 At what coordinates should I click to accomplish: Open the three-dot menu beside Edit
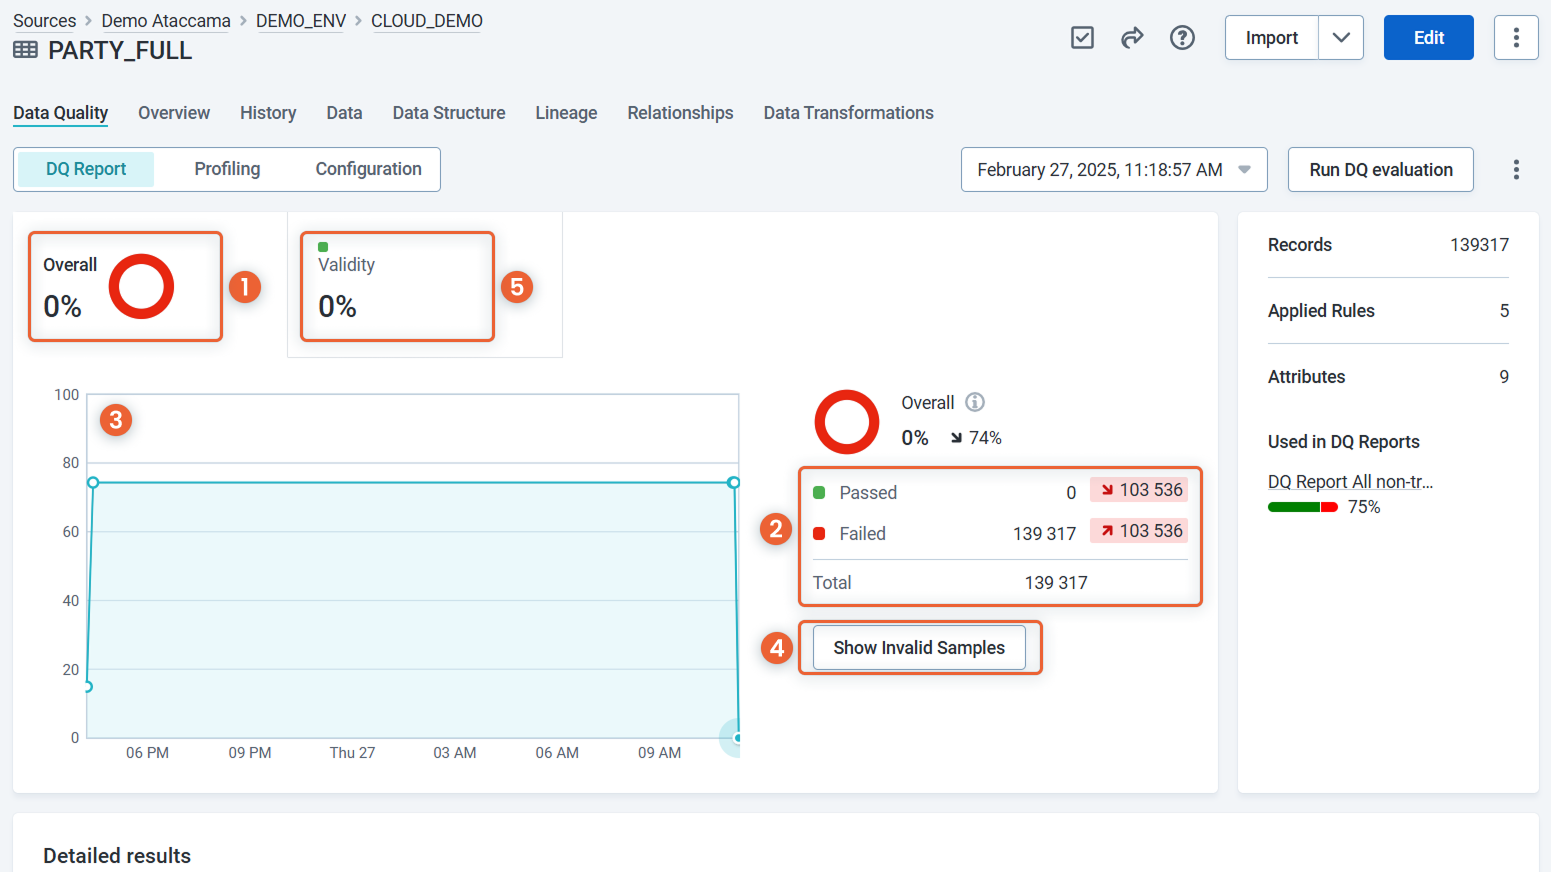(x=1516, y=38)
